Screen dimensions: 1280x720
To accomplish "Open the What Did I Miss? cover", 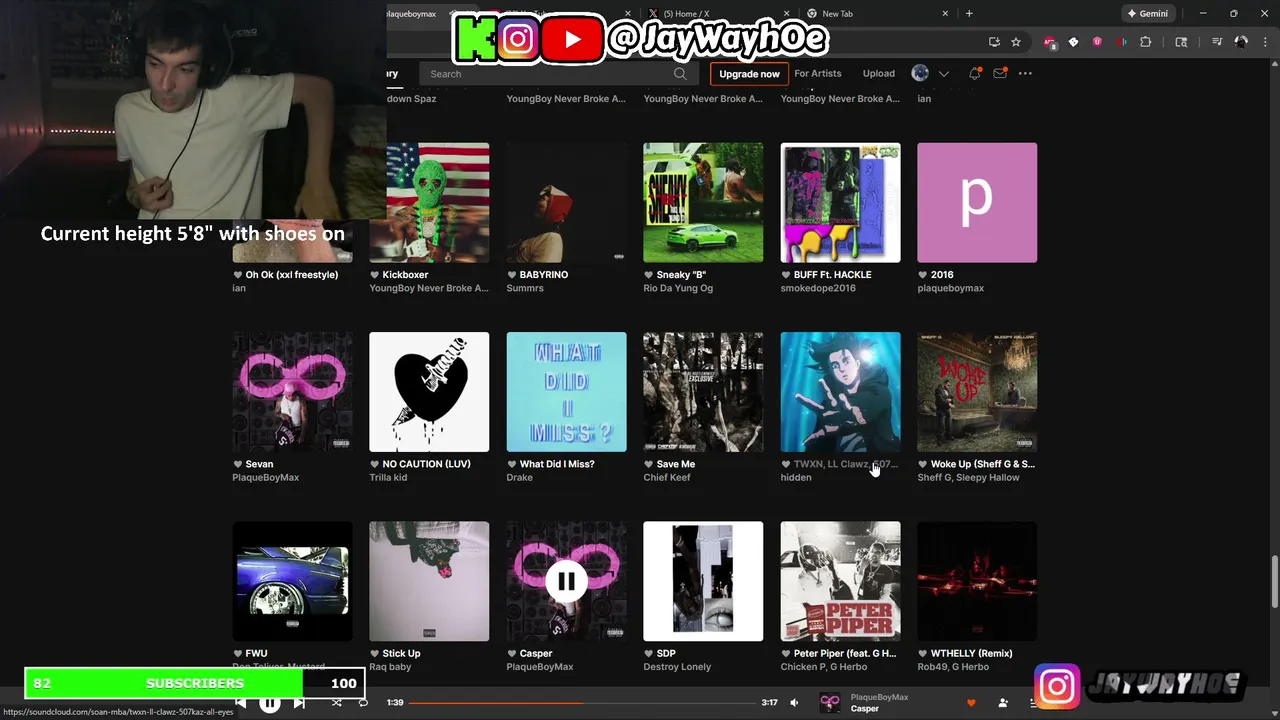I will tap(566, 392).
